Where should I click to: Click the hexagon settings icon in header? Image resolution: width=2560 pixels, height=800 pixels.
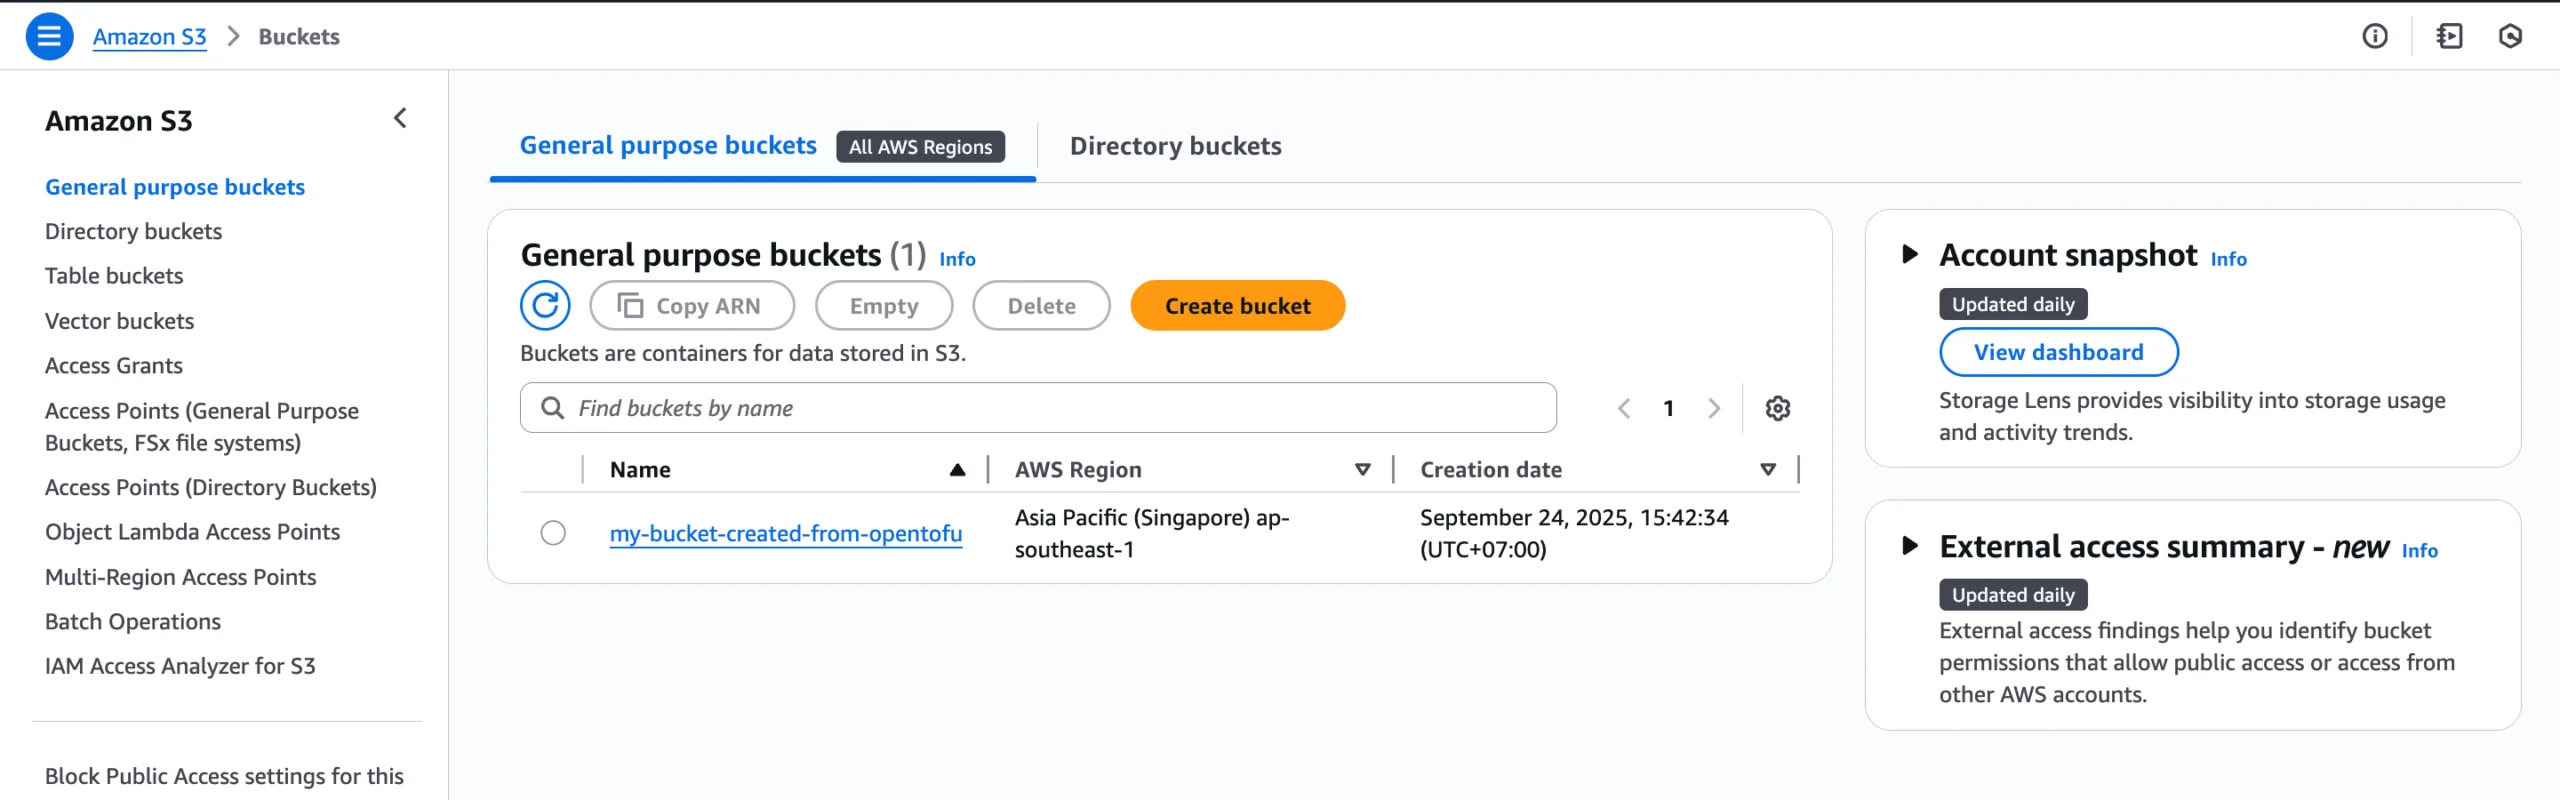click(x=2510, y=37)
